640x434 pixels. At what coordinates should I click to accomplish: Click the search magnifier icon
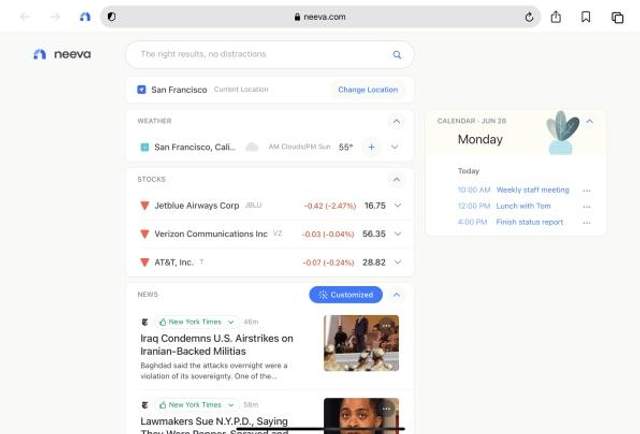click(x=397, y=55)
